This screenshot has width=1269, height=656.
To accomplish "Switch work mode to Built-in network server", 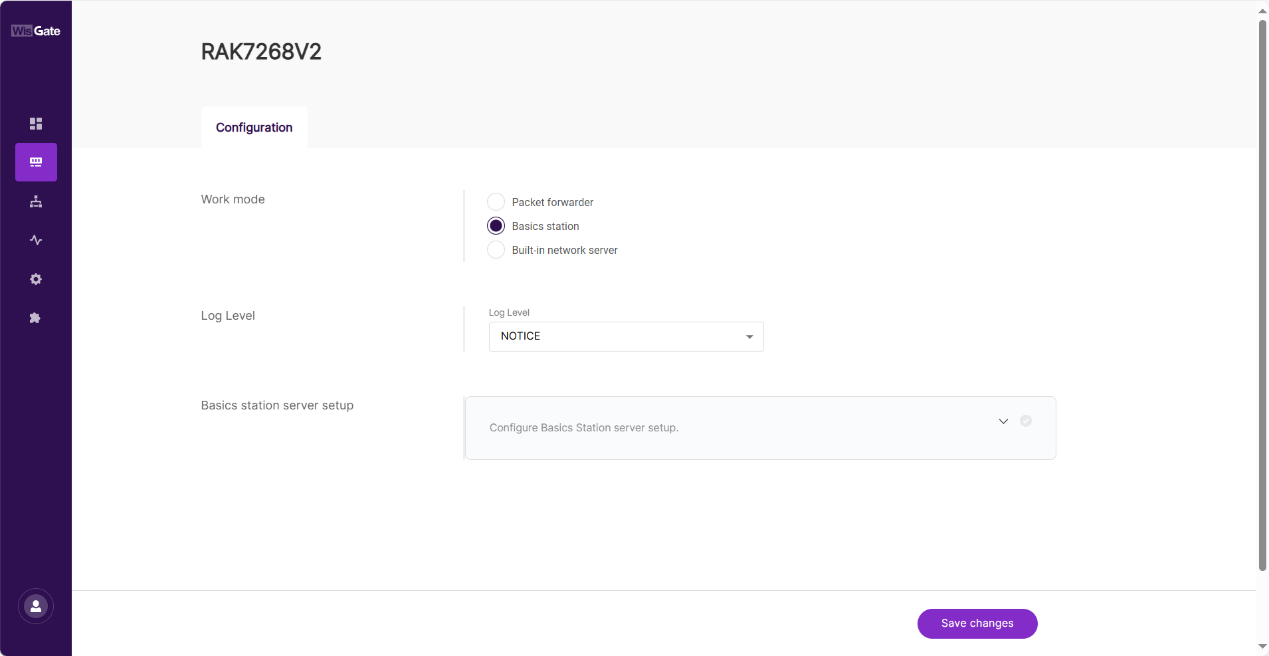I will (x=495, y=249).
